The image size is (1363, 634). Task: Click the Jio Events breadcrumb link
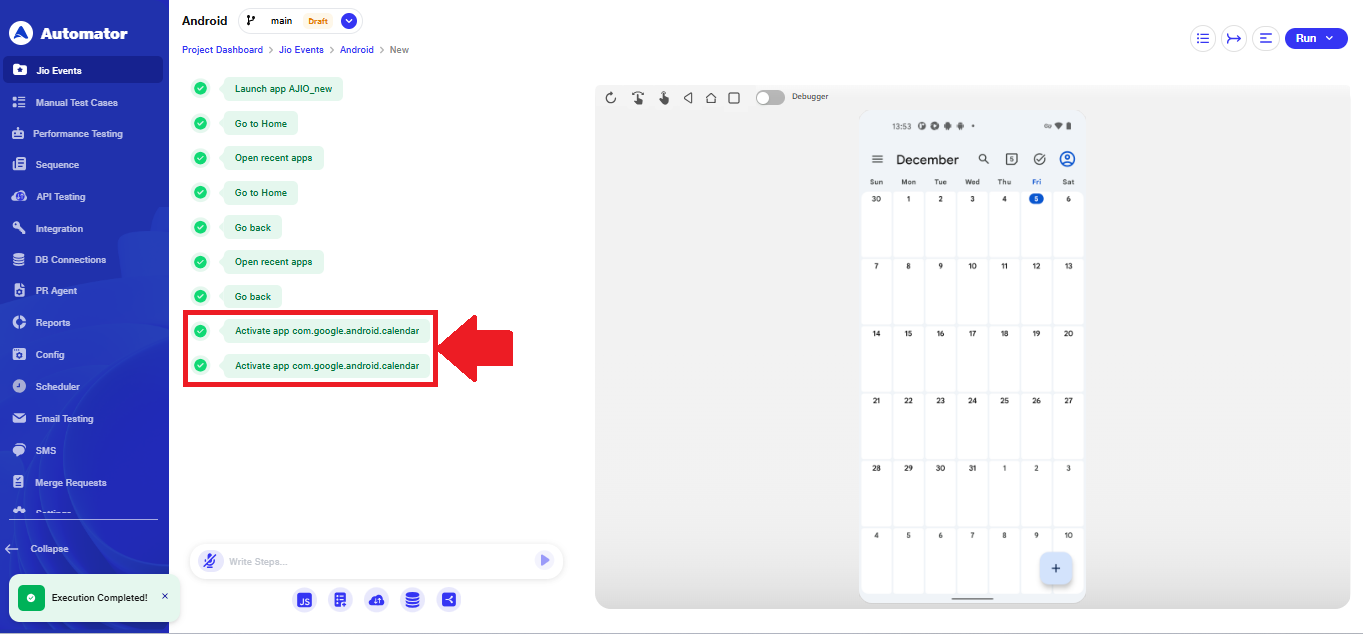tap(301, 50)
